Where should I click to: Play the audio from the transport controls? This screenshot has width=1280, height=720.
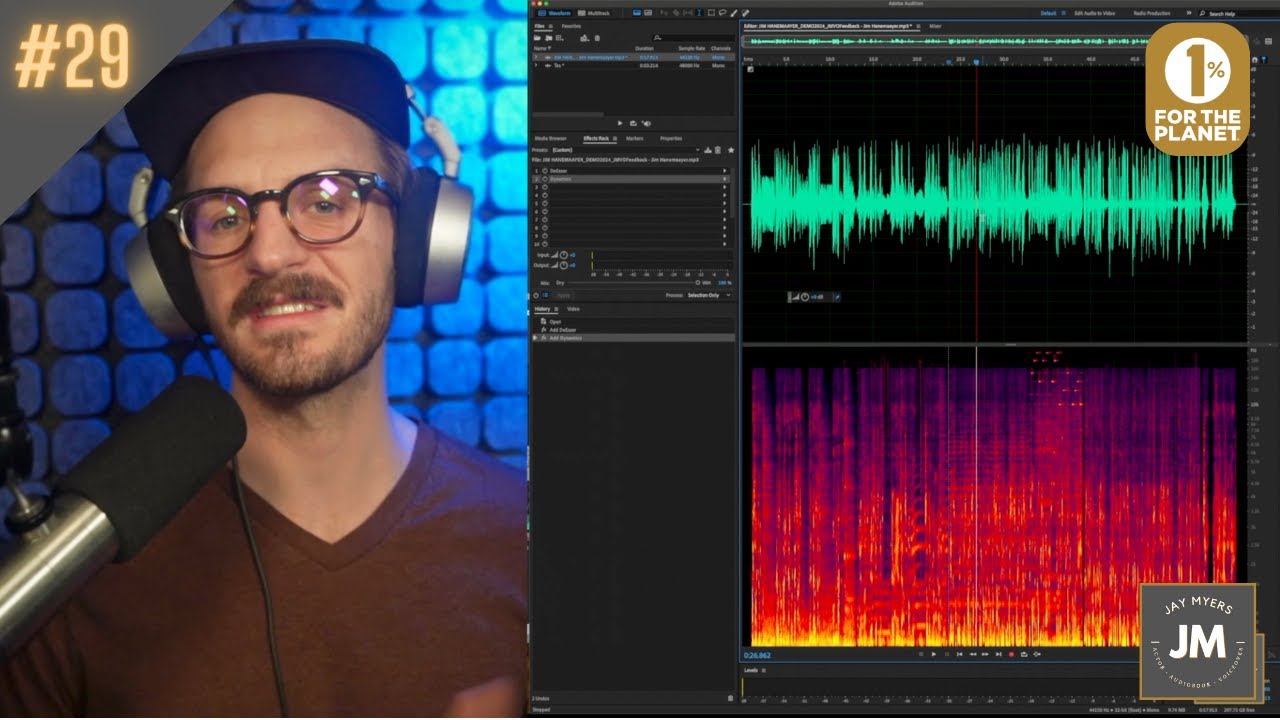click(x=934, y=654)
